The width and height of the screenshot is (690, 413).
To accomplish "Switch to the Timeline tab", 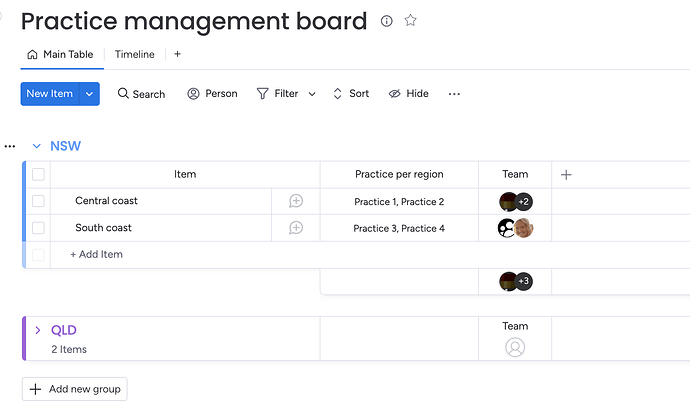I will (134, 54).
